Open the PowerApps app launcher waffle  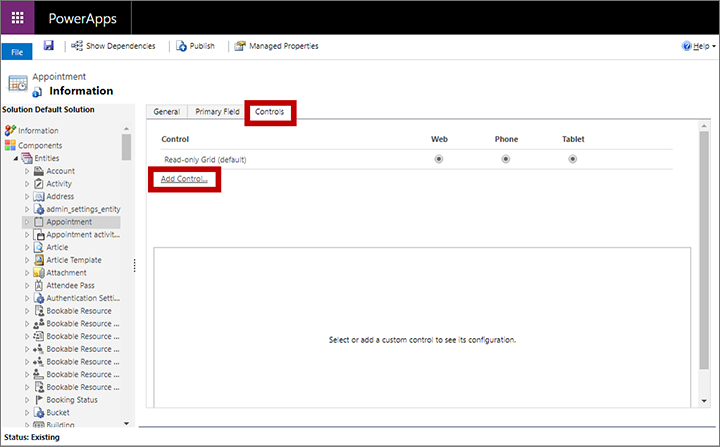[x=18, y=17]
